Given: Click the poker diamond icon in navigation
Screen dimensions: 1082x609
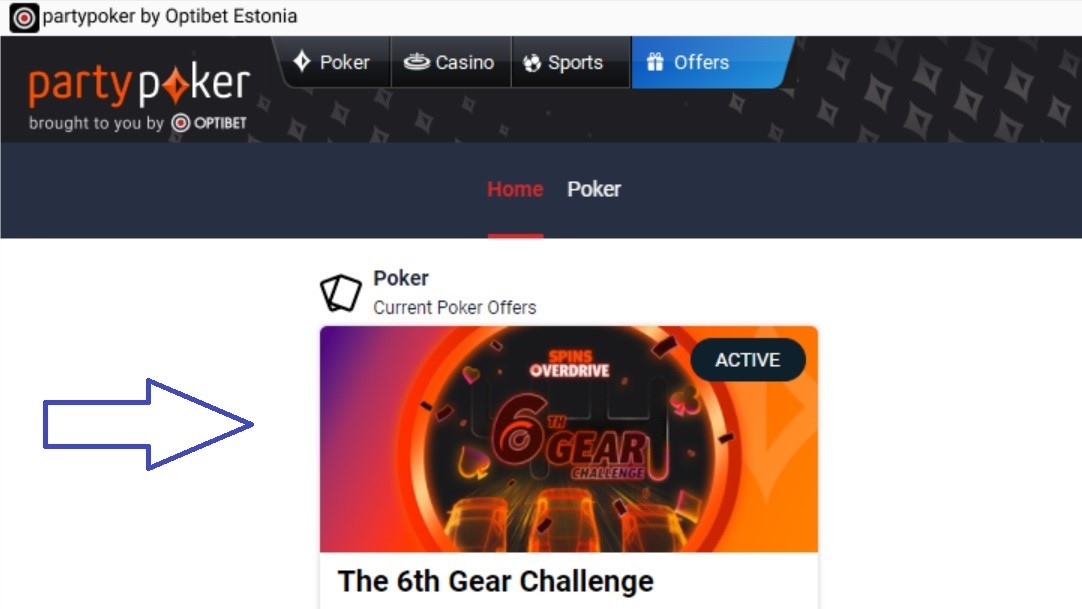Looking at the screenshot, I should (302, 61).
